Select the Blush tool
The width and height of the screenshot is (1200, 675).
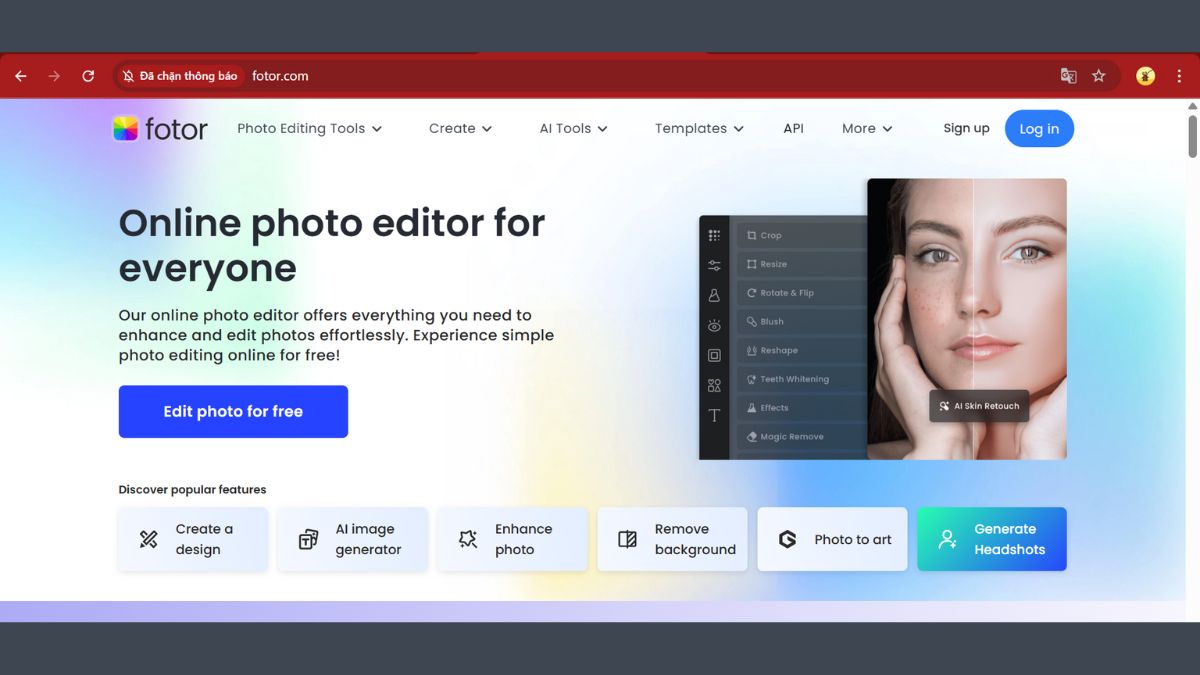[x=770, y=322]
